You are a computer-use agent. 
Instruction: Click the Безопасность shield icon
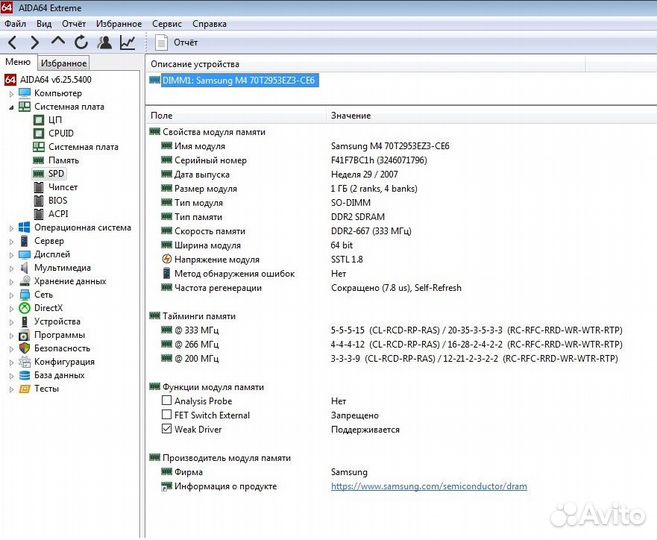[25, 348]
